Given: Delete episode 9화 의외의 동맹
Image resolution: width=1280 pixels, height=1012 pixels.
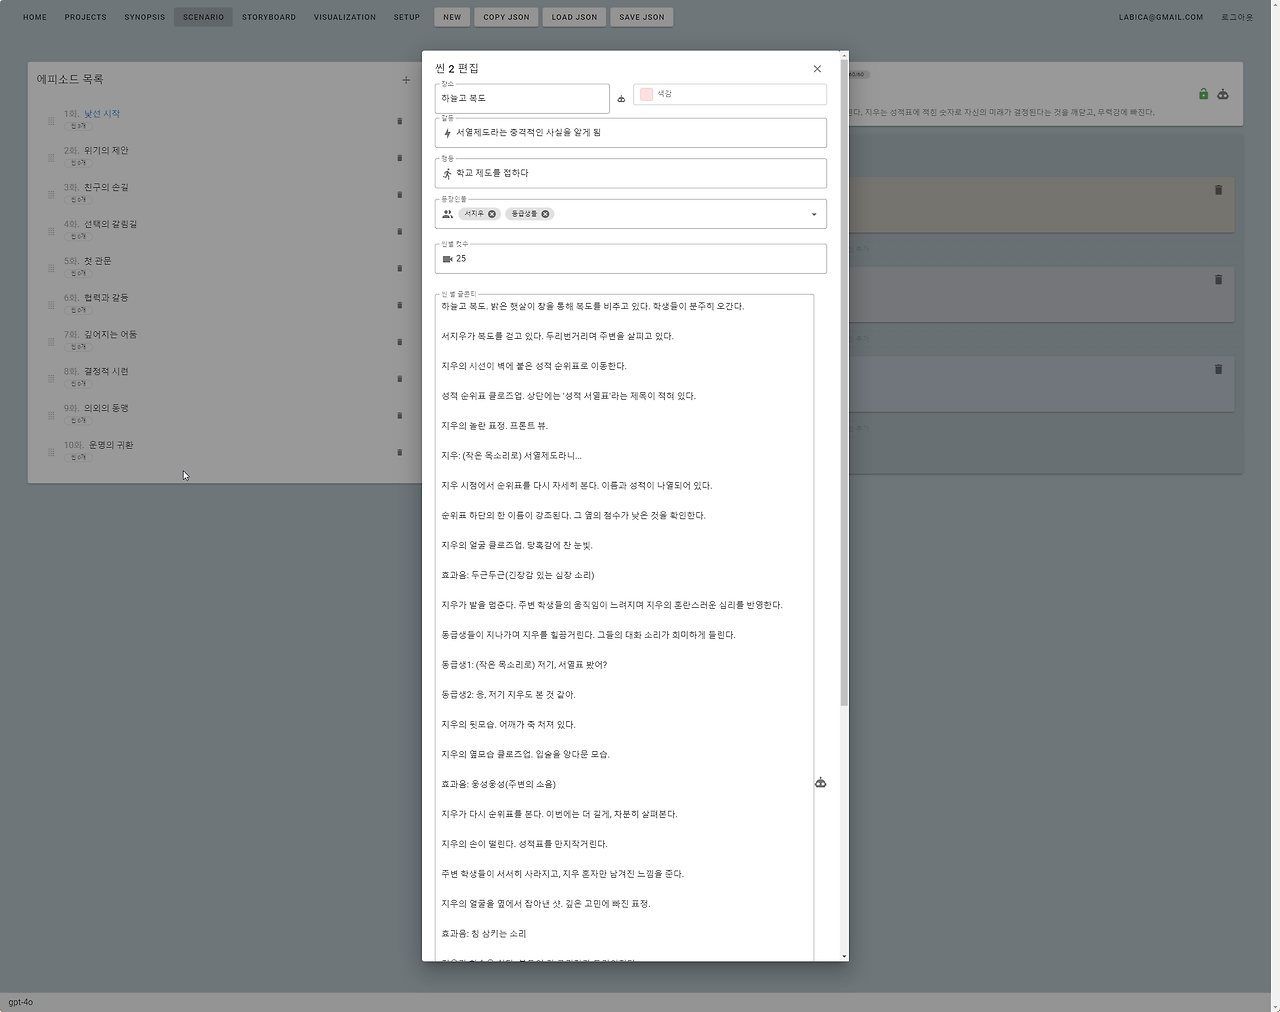Looking at the screenshot, I should click(x=400, y=415).
